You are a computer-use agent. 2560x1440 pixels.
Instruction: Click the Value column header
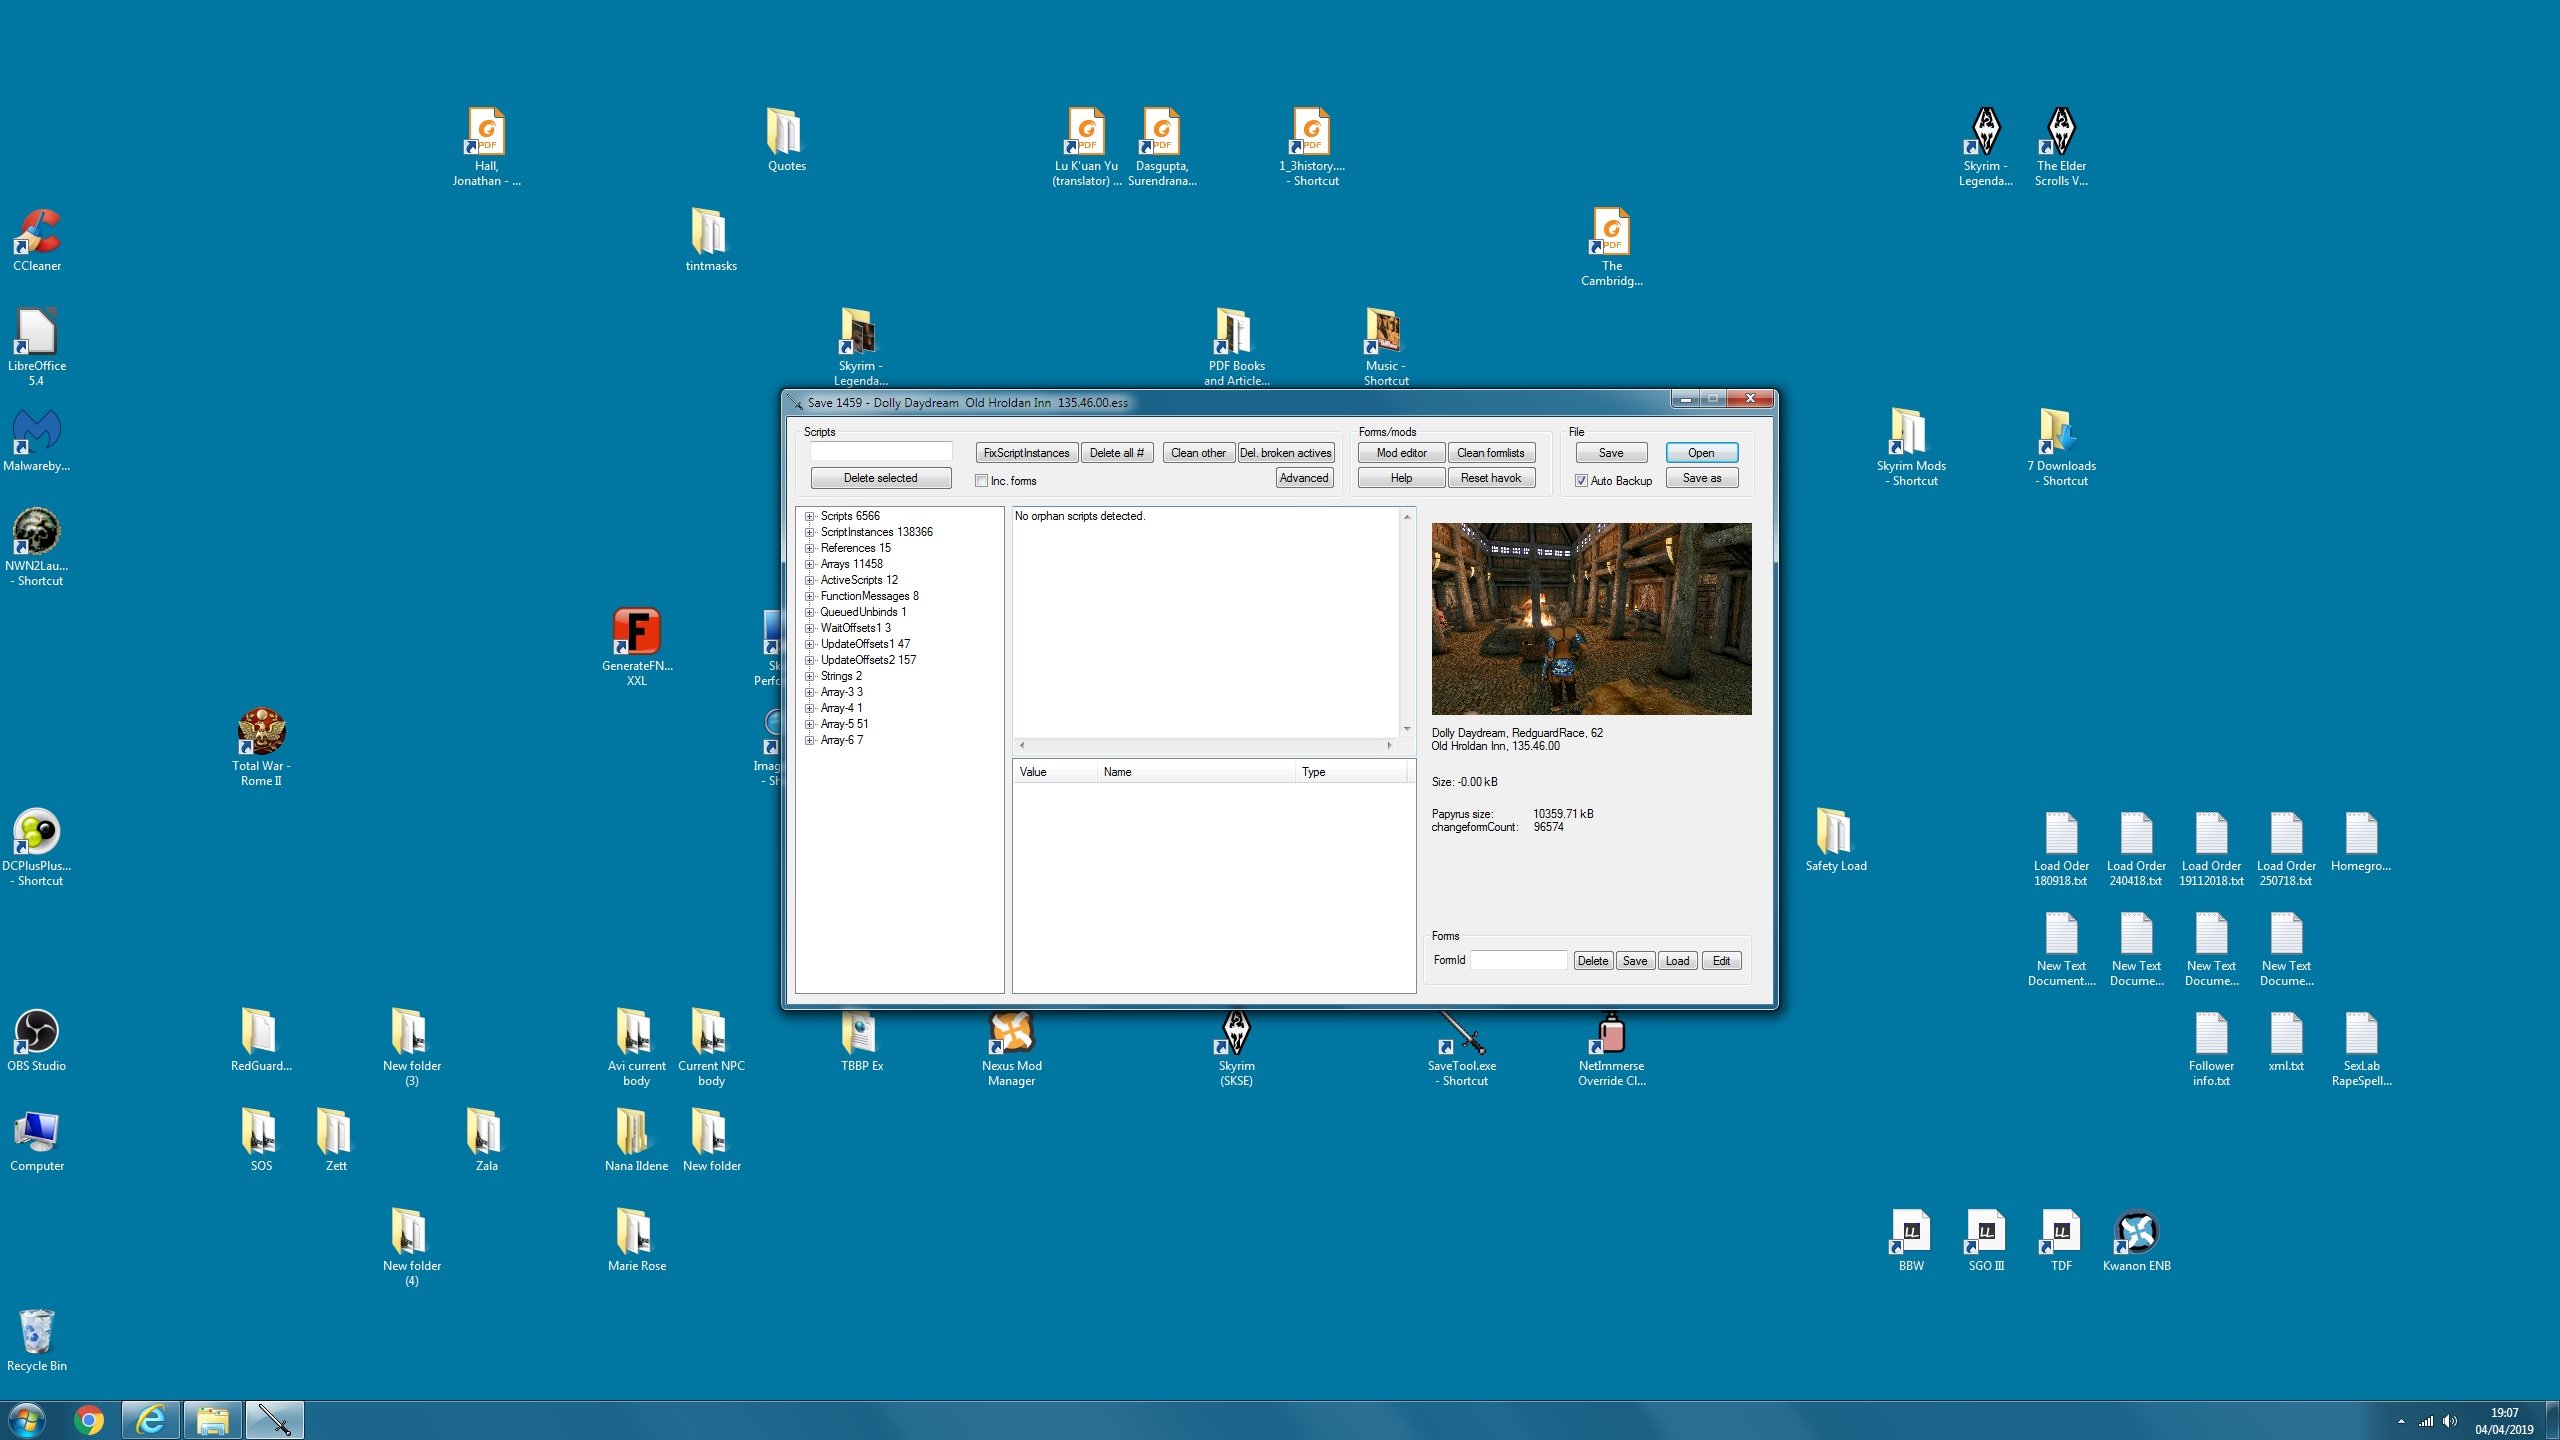1054,772
